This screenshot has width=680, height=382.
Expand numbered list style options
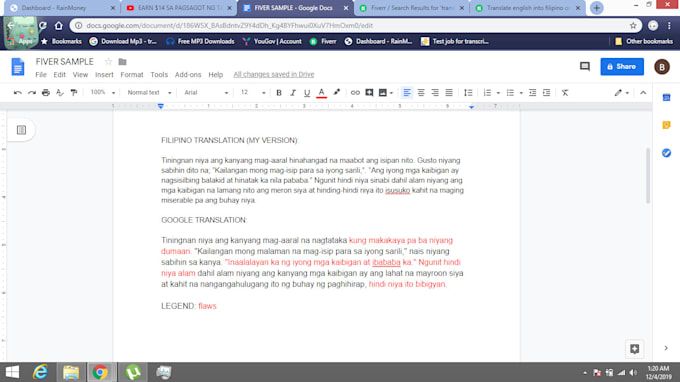click(498, 93)
